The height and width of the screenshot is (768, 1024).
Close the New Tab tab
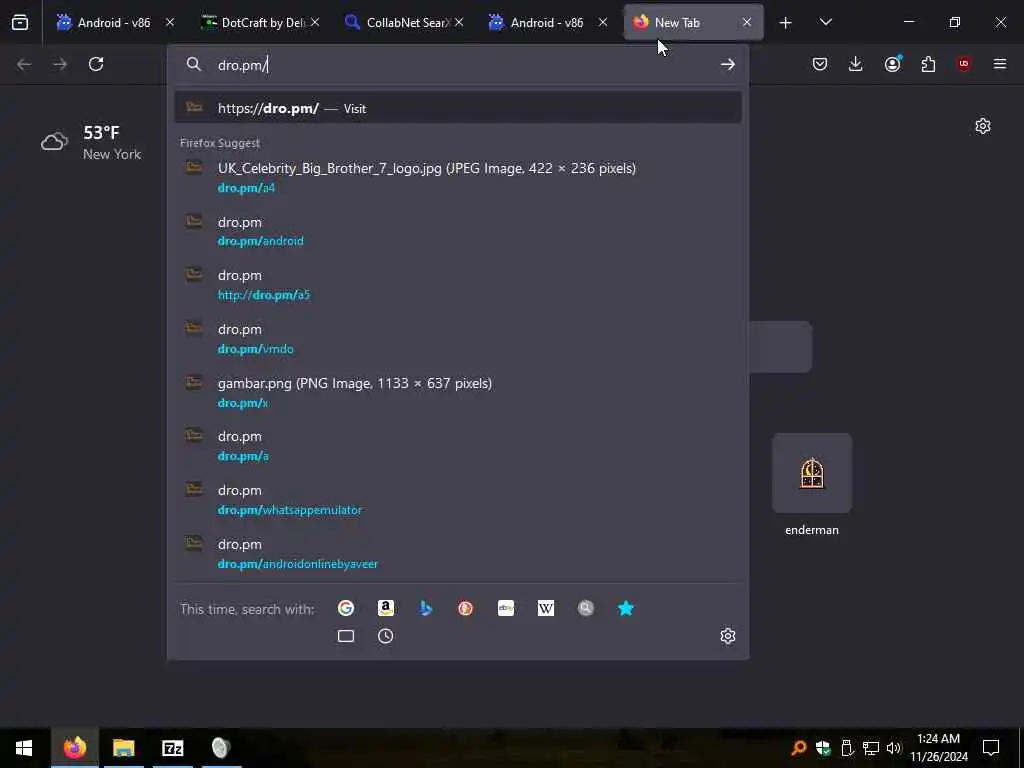click(746, 23)
